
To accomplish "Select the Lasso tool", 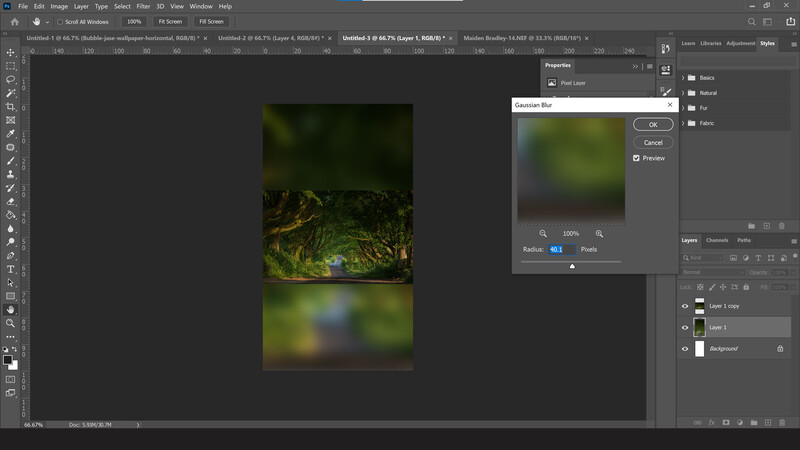I will (10, 80).
